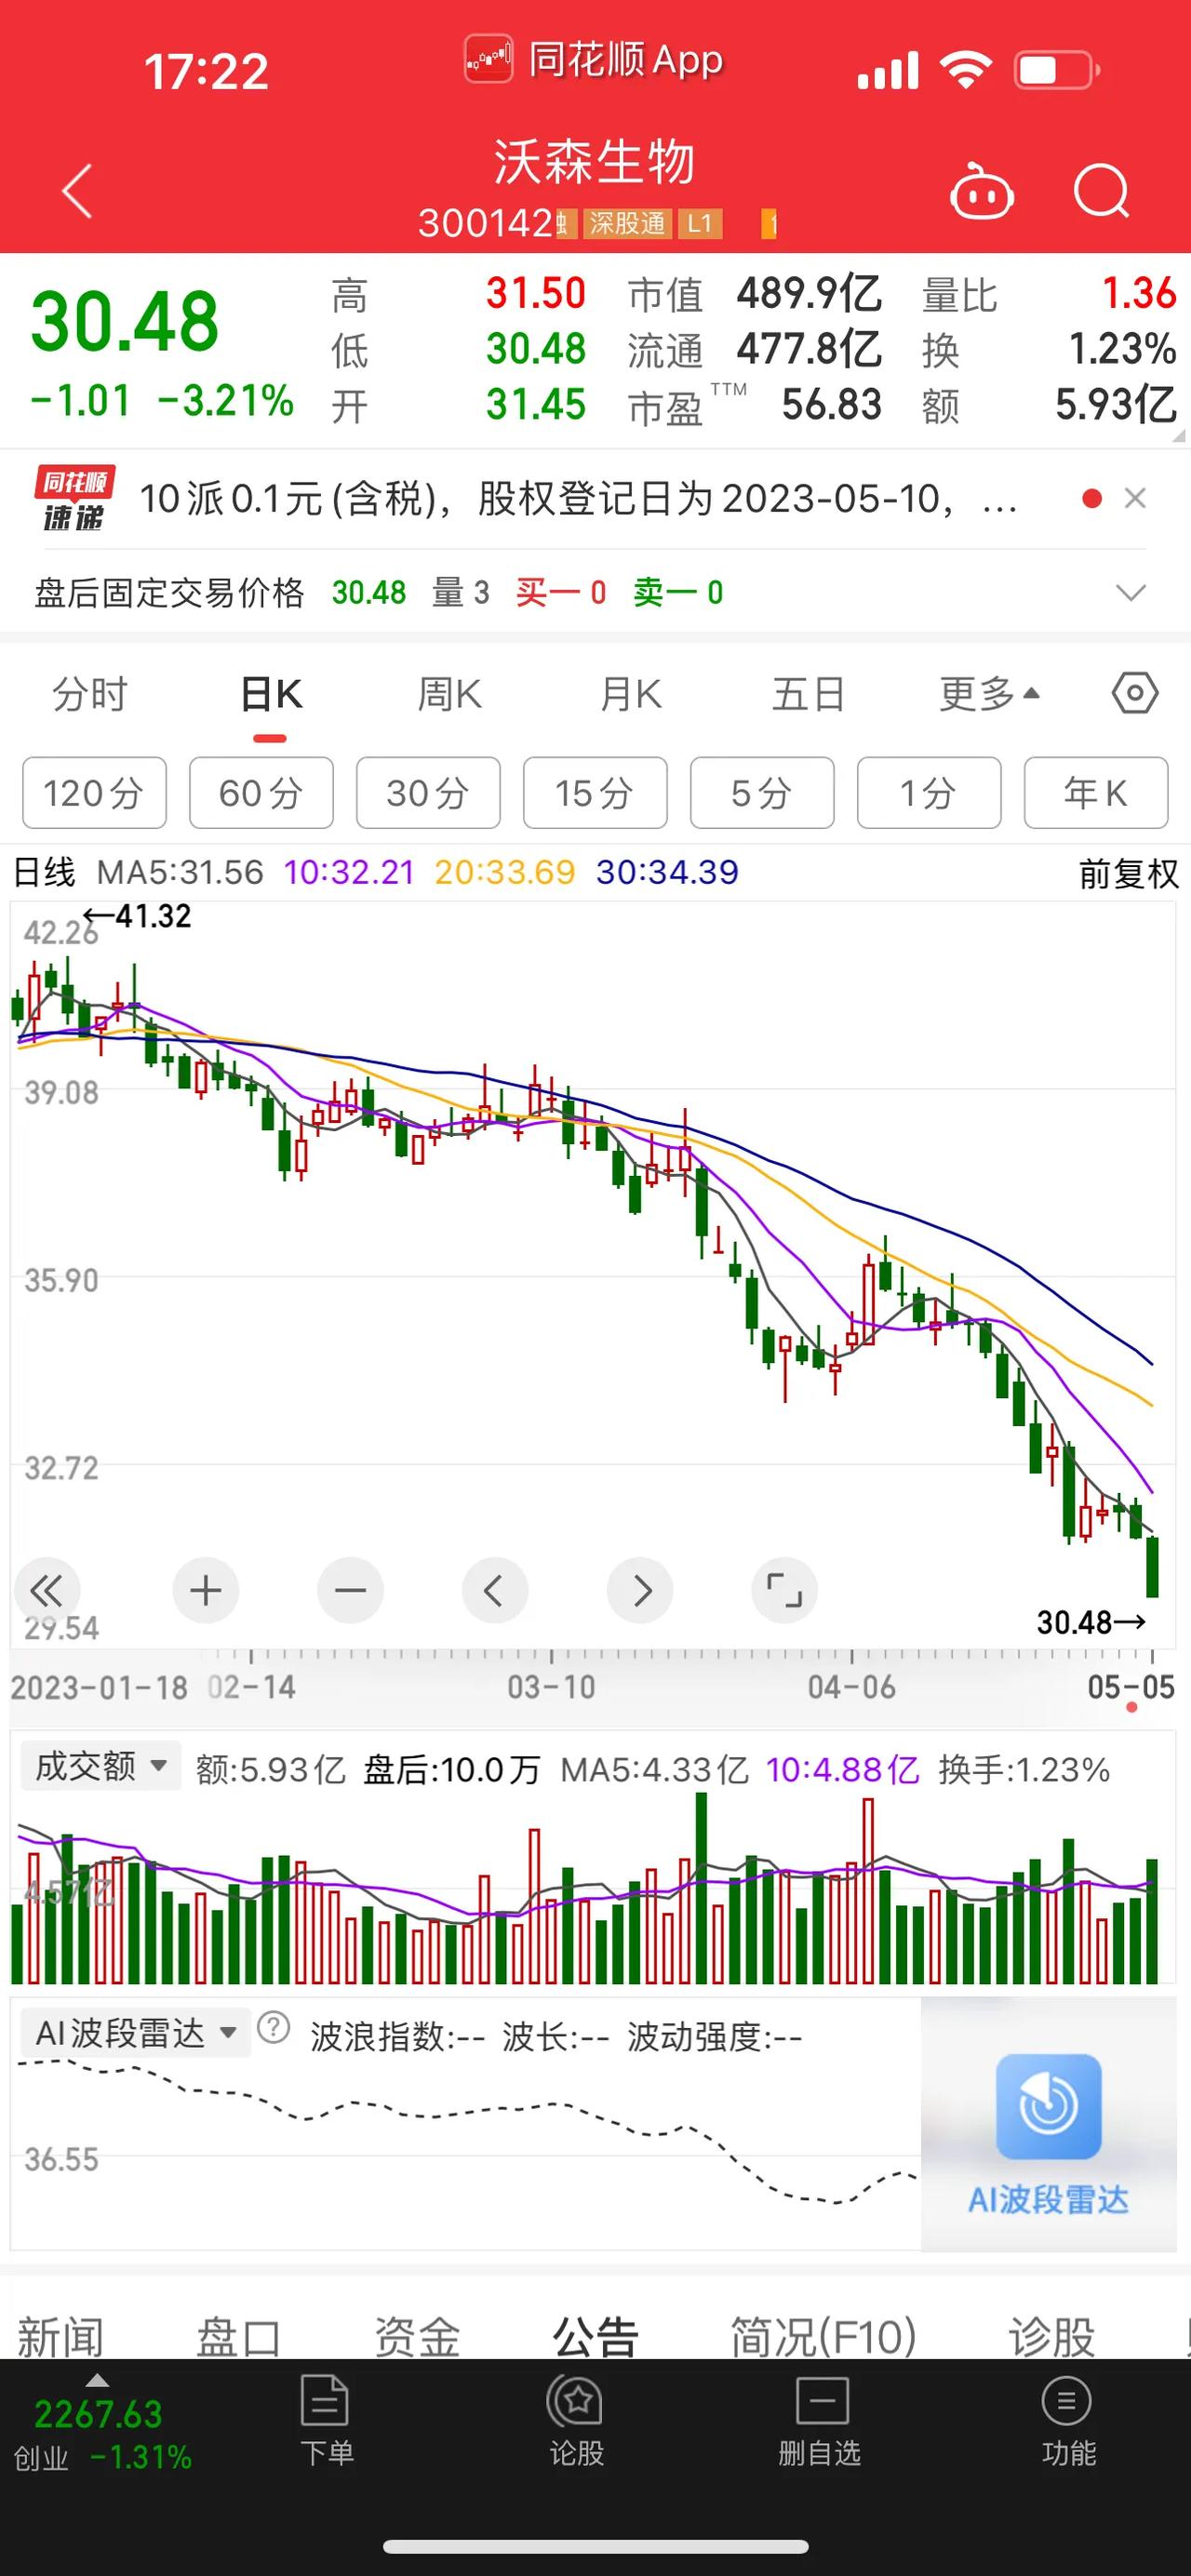Switch to 分时 tab
The image size is (1191, 2576).
(x=90, y=694)
